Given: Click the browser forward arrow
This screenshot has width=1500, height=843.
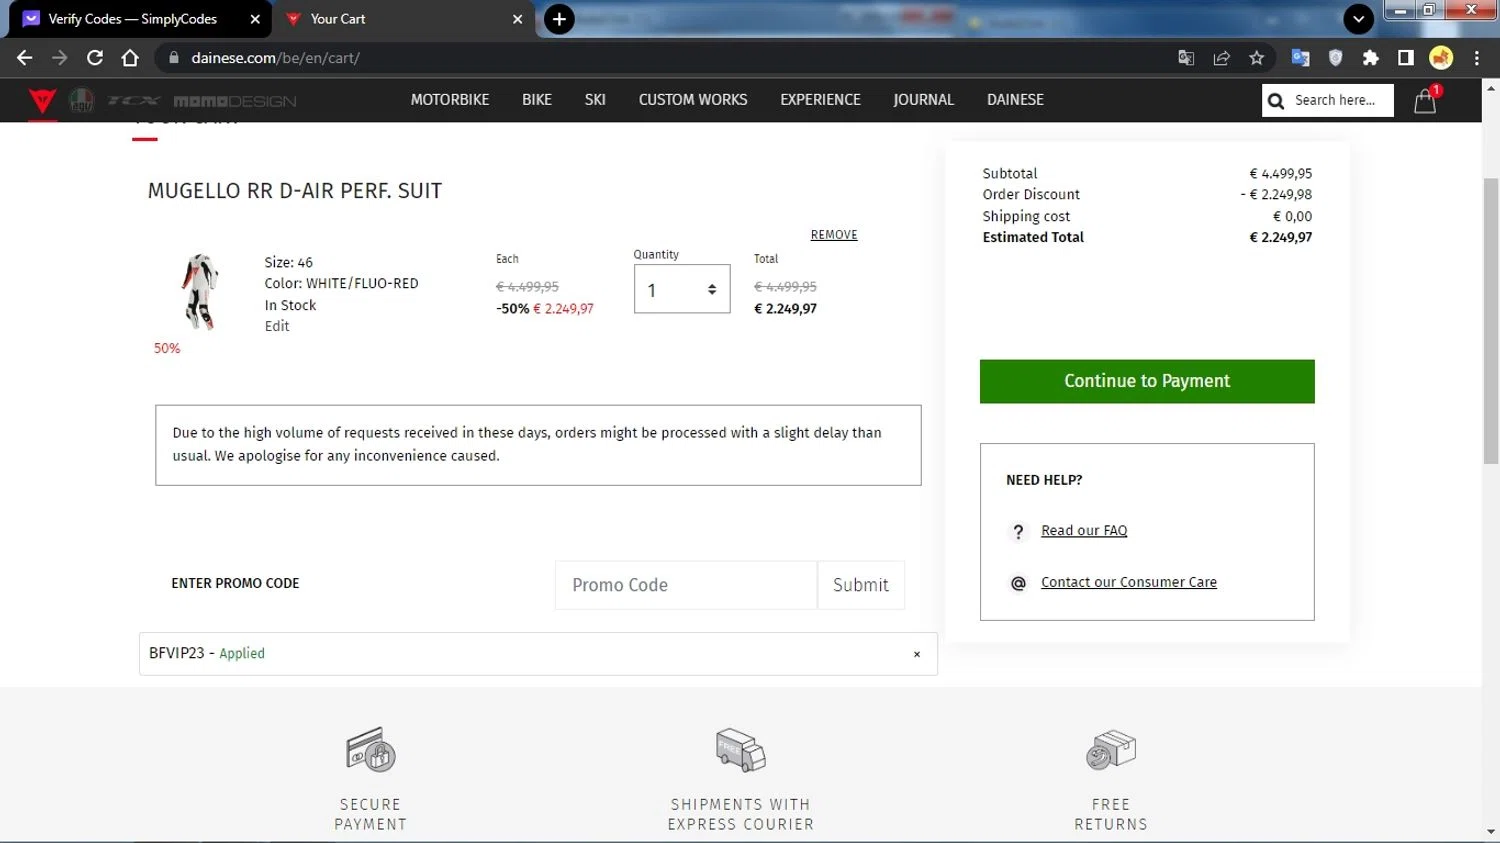Looking at the screenshot, I should coord(60,58).
